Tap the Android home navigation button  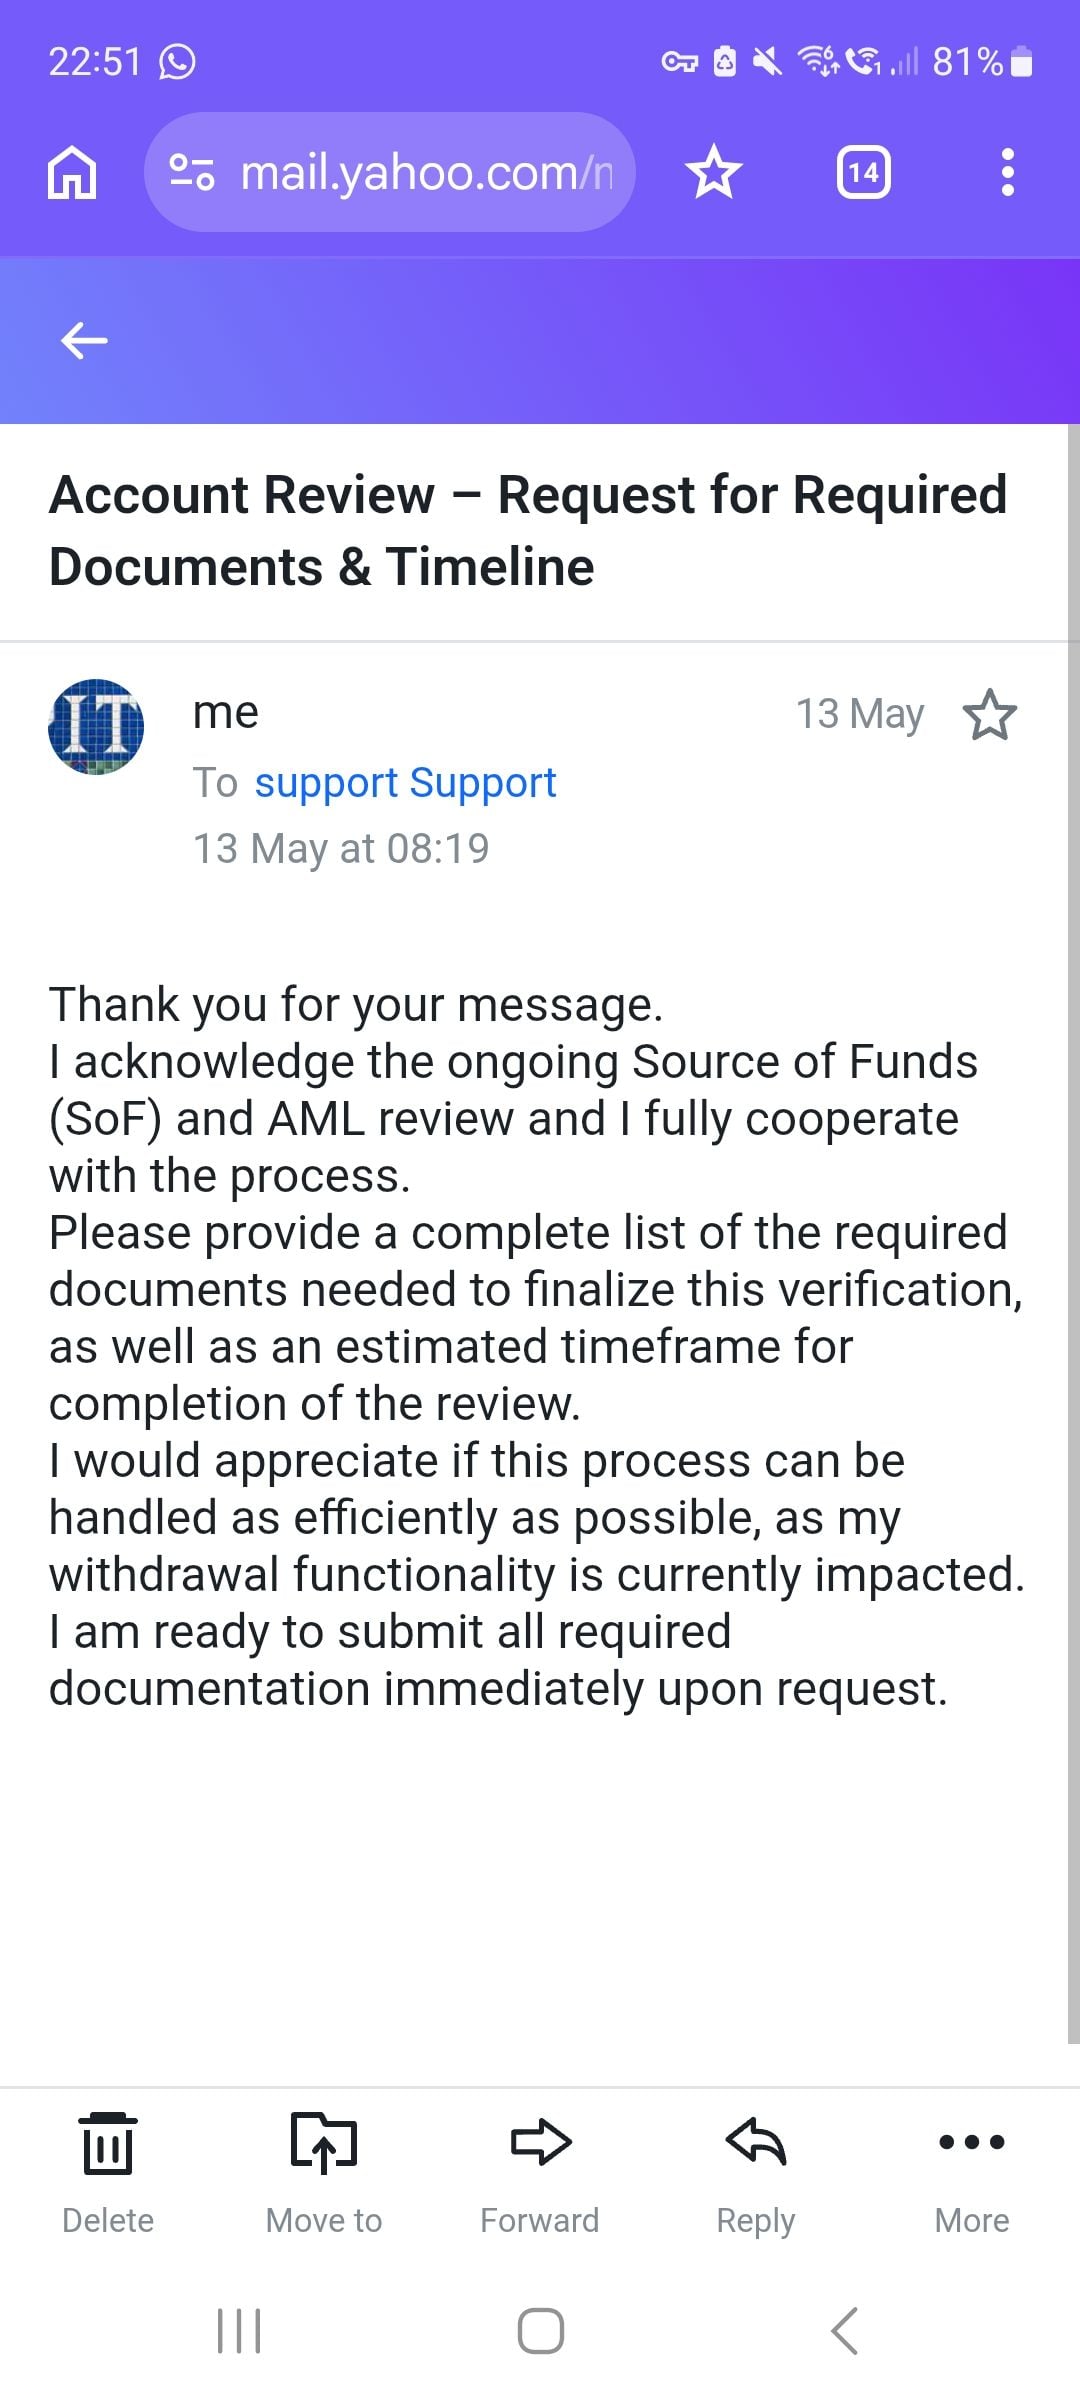tap(540, 2331)
